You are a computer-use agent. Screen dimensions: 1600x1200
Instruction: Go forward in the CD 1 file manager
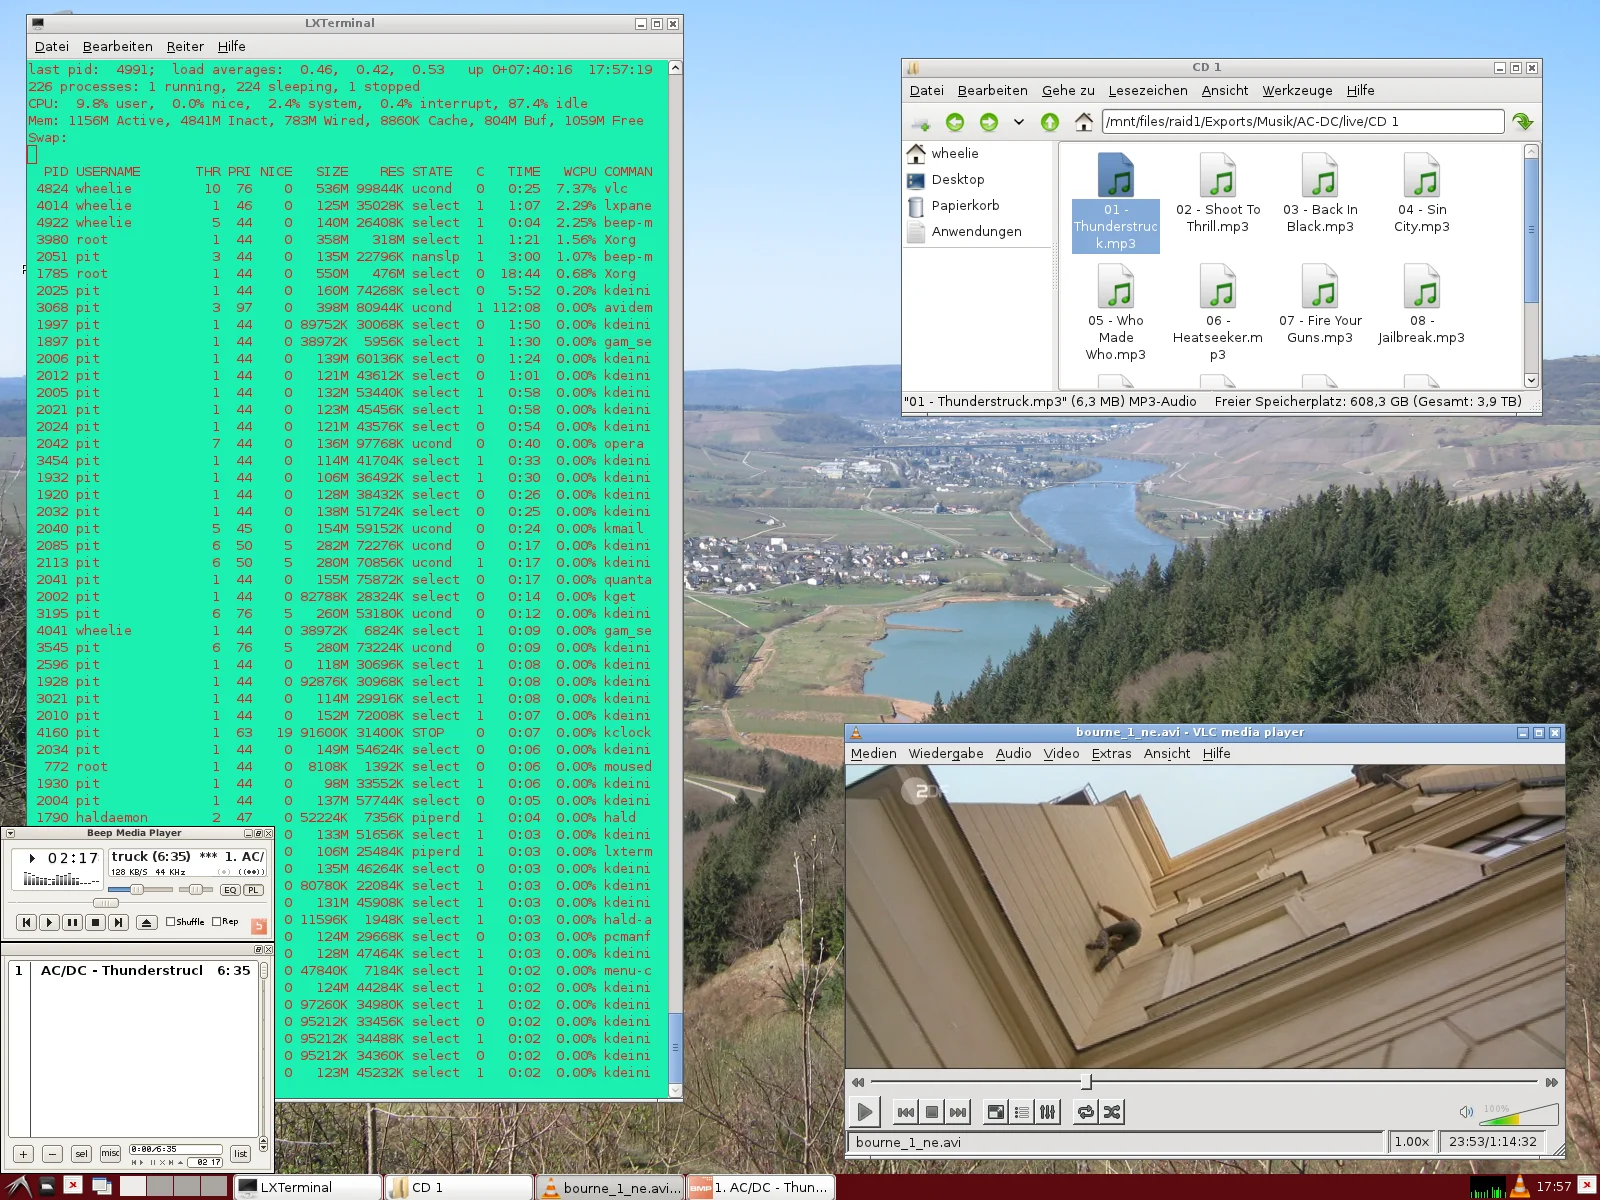click(x=989, y=122)
